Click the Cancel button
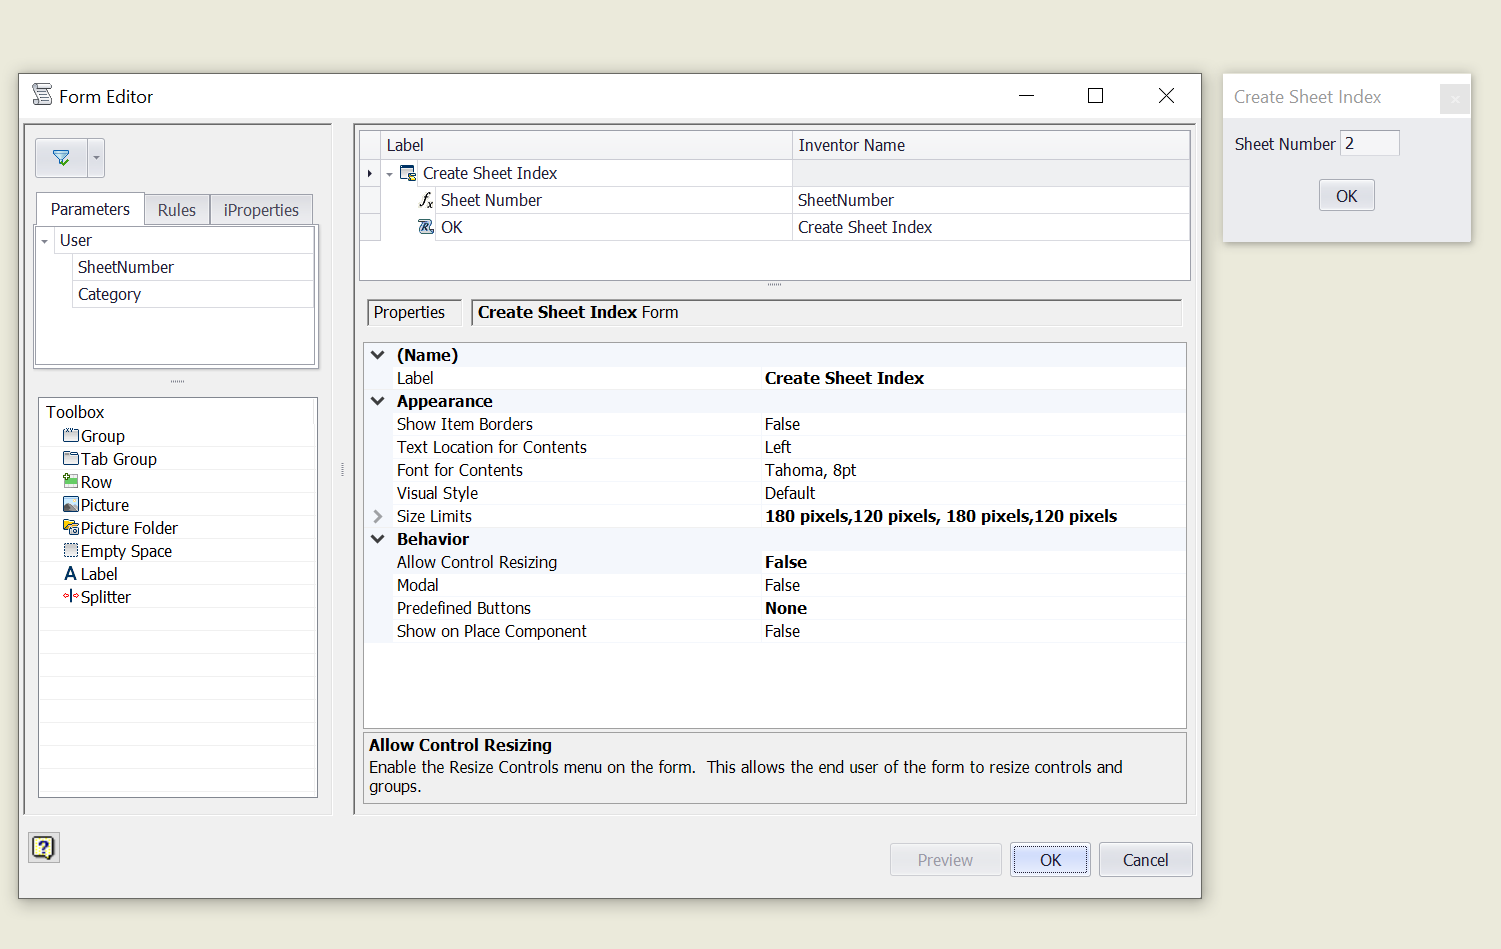 pos(1144,859)
